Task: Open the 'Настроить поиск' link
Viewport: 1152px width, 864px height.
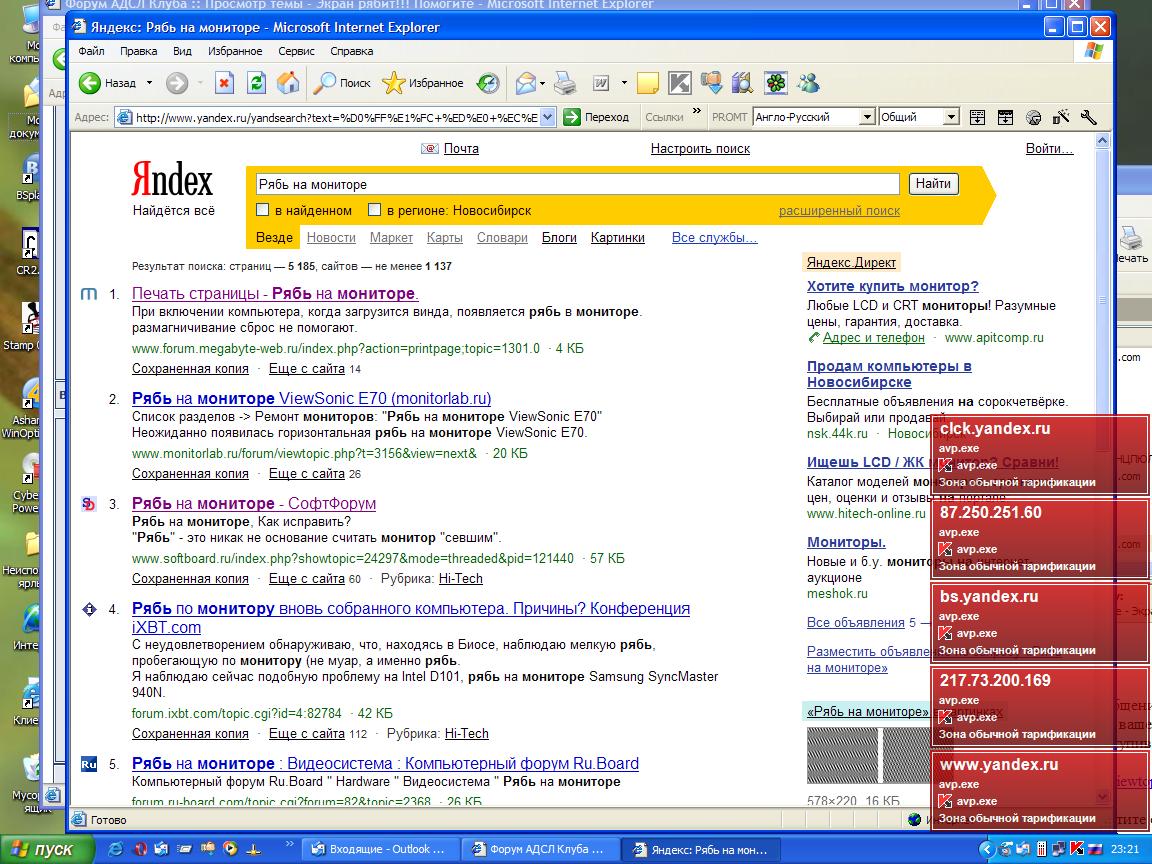Action: (700, 148)
